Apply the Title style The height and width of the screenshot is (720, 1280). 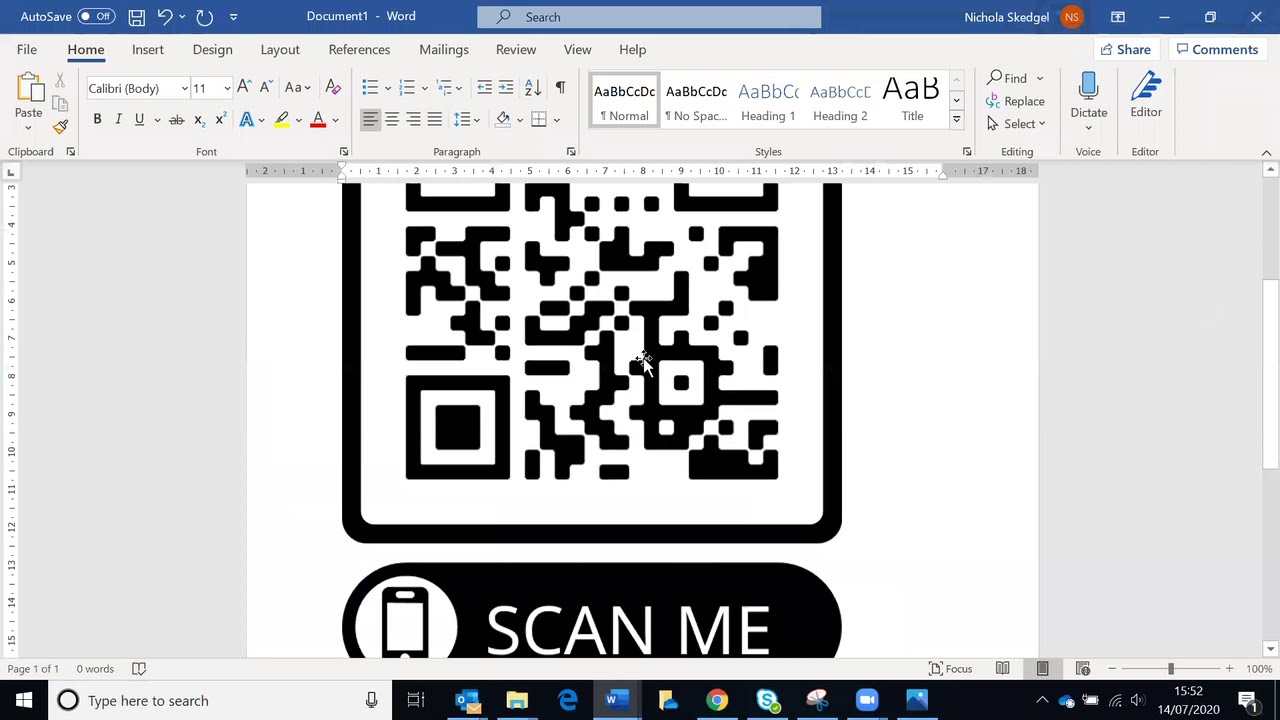pos(912,100)
